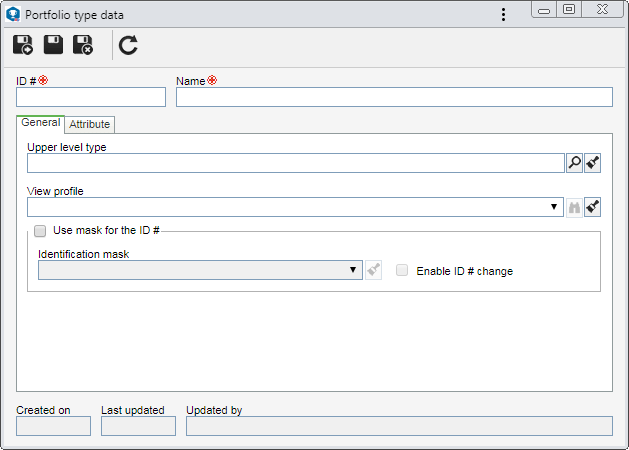The width and height of the screenshot is (629, 450).
Task: Click the ID # input field
Action: [x=91, y=97]
